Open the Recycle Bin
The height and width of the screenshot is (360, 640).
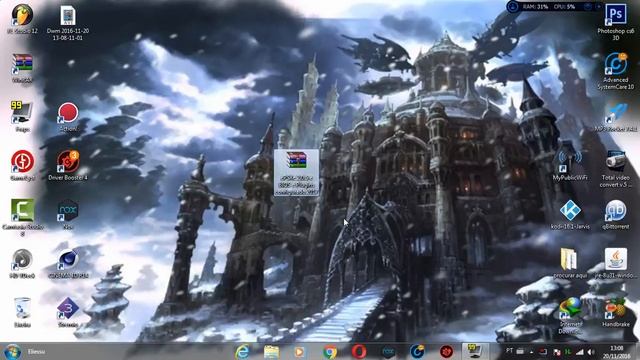(x=22, y=312)
